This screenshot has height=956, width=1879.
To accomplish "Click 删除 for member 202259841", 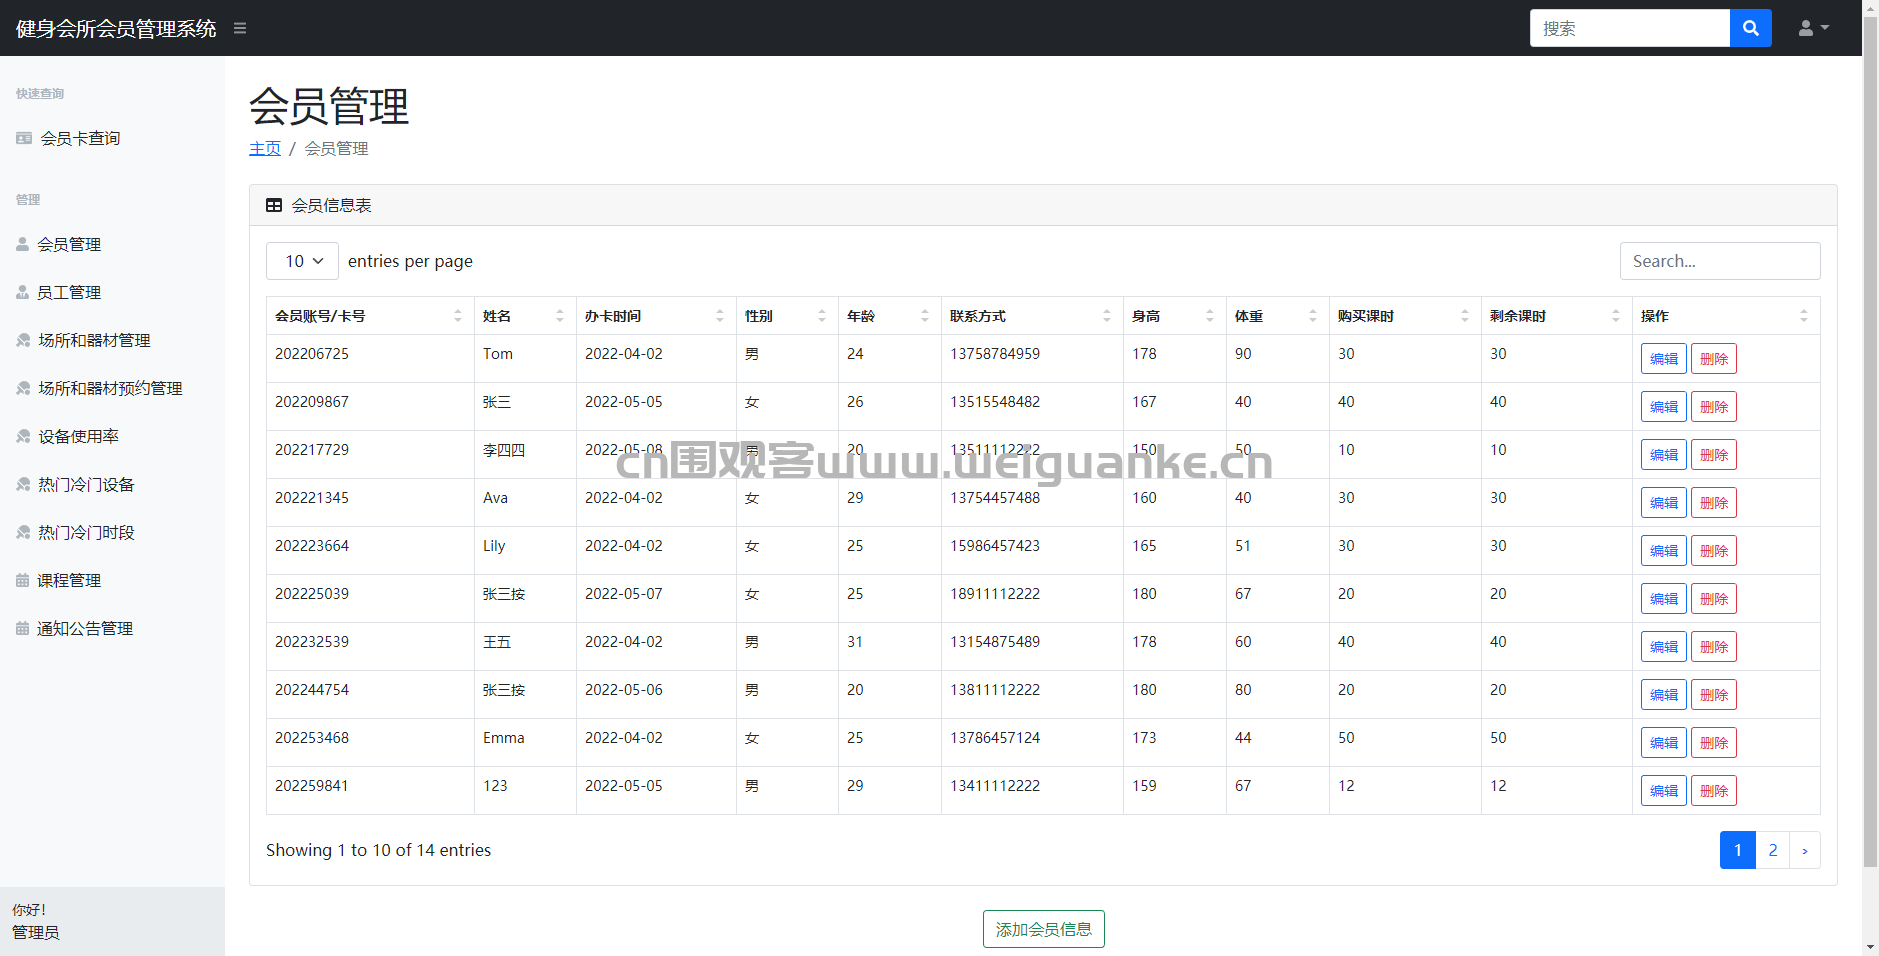I will 1714,791.
